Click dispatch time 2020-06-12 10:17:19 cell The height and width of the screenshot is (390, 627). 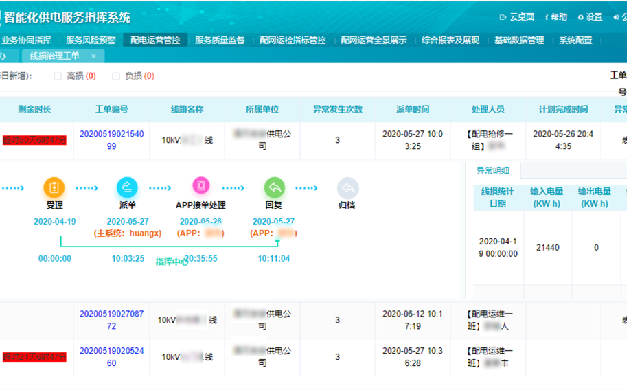tap(413, 320)
